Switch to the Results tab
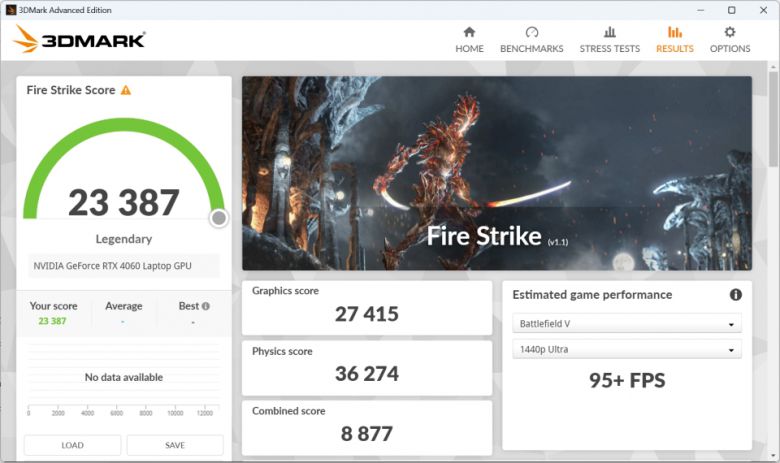 click(x=674, y=40)
